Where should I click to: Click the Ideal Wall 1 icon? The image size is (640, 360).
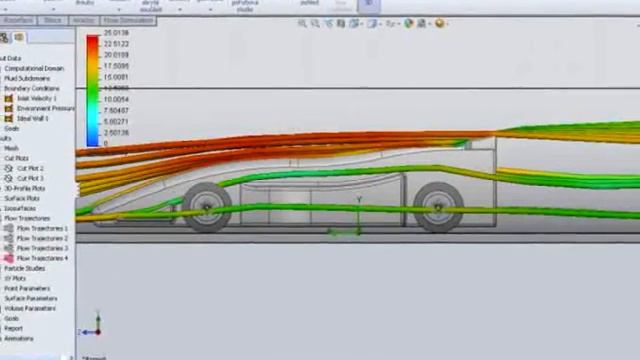click(9, 118)
